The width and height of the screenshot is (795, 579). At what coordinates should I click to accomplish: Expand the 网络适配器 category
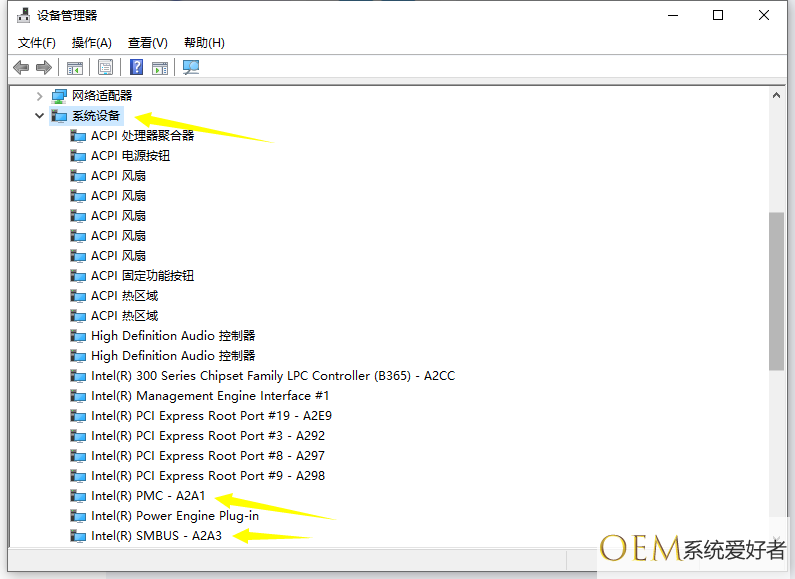pos(39,96)
